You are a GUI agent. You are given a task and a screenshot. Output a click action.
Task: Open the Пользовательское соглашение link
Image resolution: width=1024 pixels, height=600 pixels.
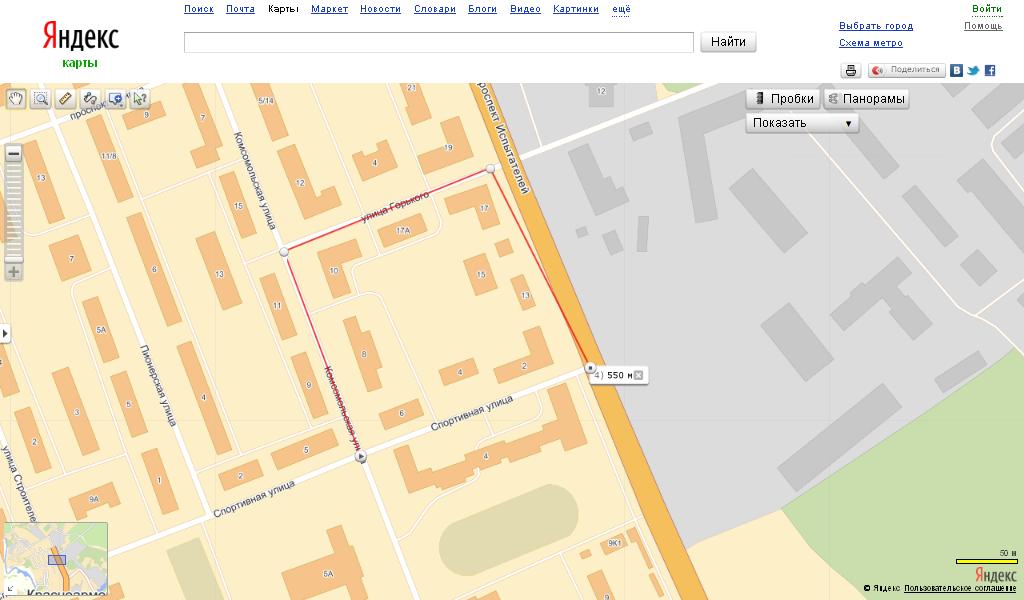point(959,588)
